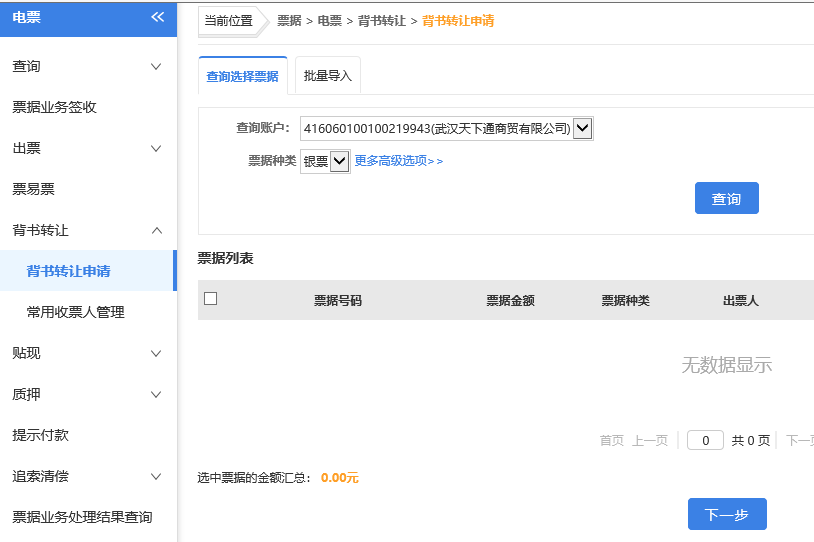This screenshot has width=814, height=542.
Task: Open 票据业务处理结果查询 in the sidebar
Action: pyautogui.click(x=83, y=517)
